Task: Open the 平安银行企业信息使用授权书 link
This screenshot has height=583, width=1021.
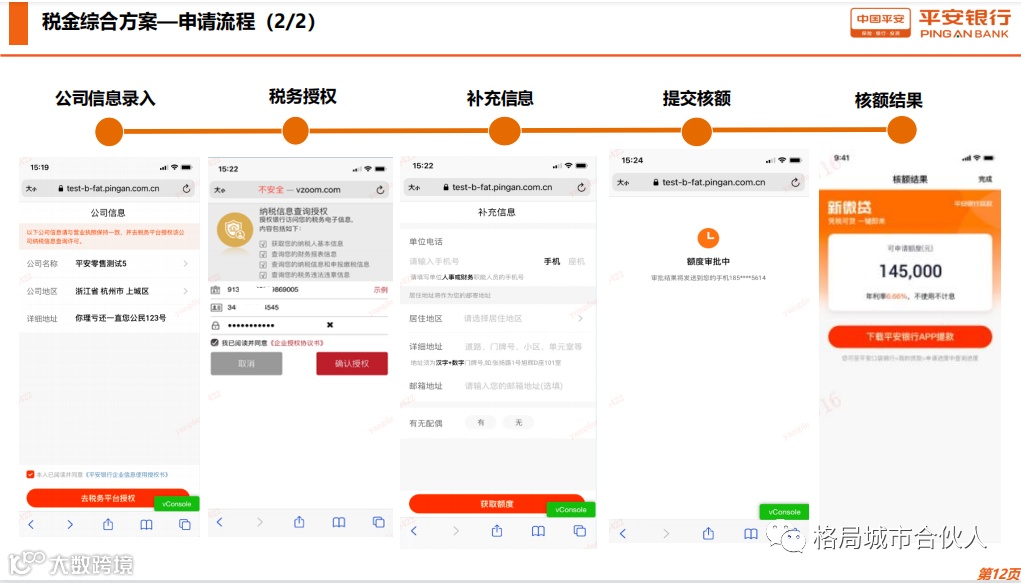Action: click(127, 475)
